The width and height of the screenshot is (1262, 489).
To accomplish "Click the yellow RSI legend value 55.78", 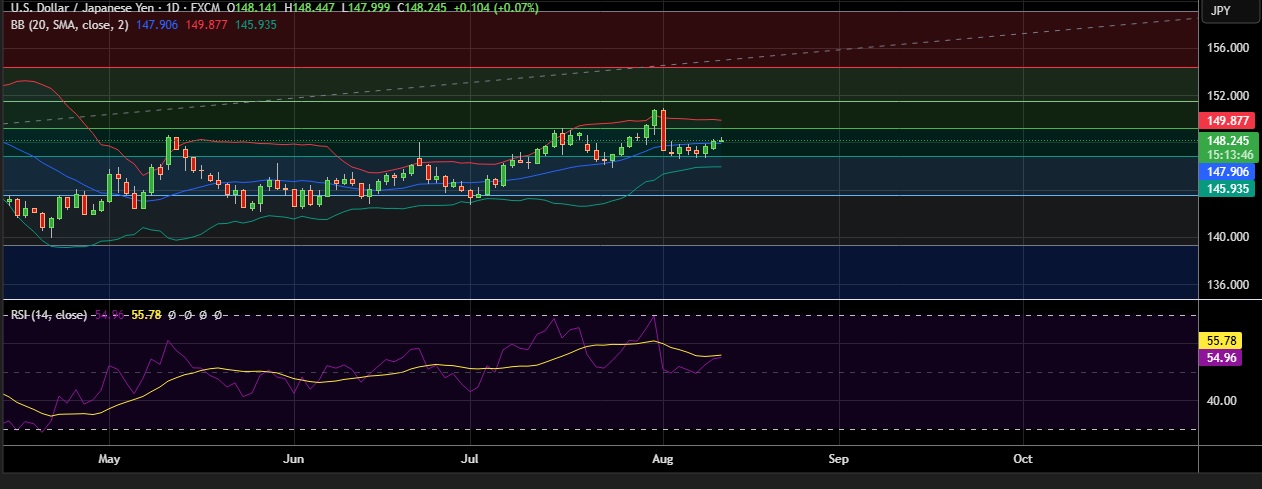I will click(147, 315).
